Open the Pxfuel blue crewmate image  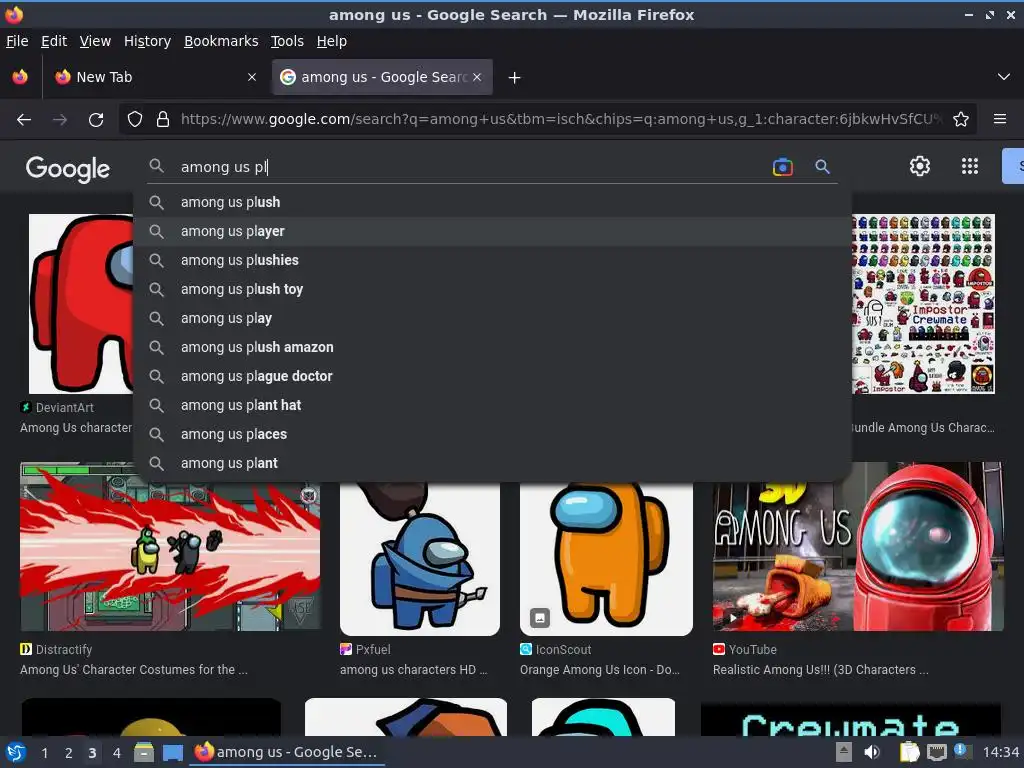[x=420, y=558]
